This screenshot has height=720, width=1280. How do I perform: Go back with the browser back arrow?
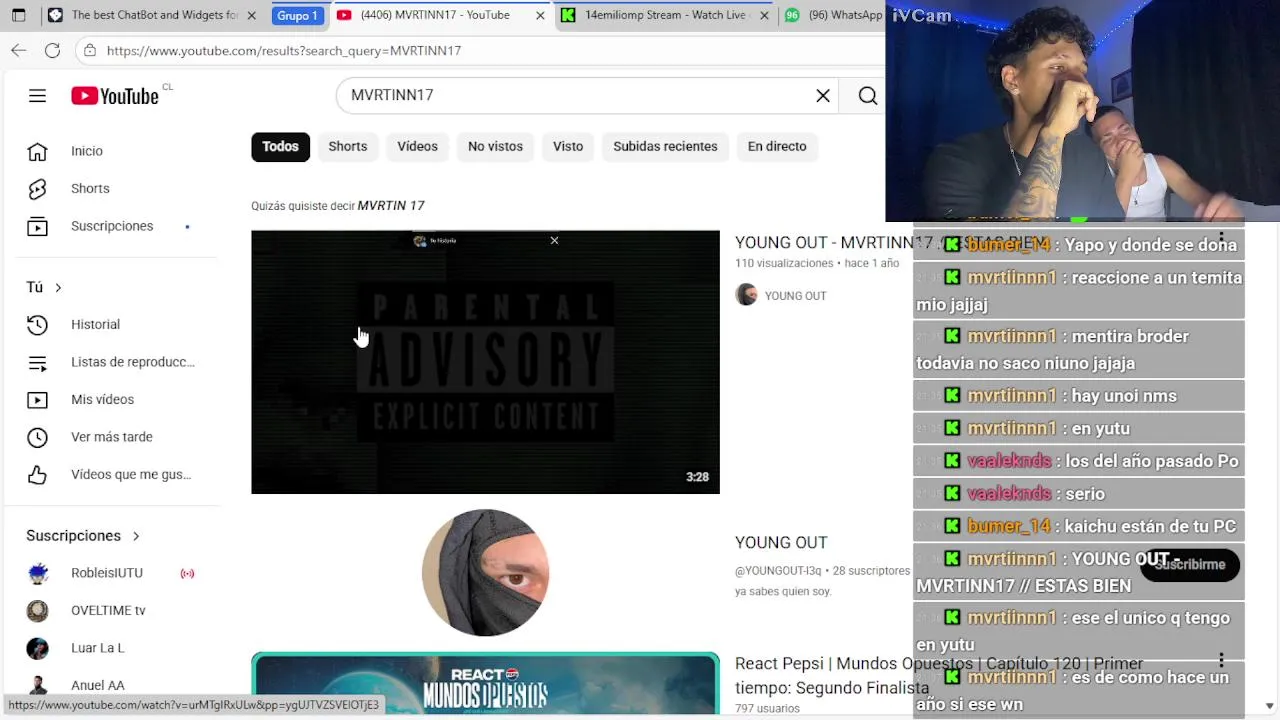tap(19, 50)
